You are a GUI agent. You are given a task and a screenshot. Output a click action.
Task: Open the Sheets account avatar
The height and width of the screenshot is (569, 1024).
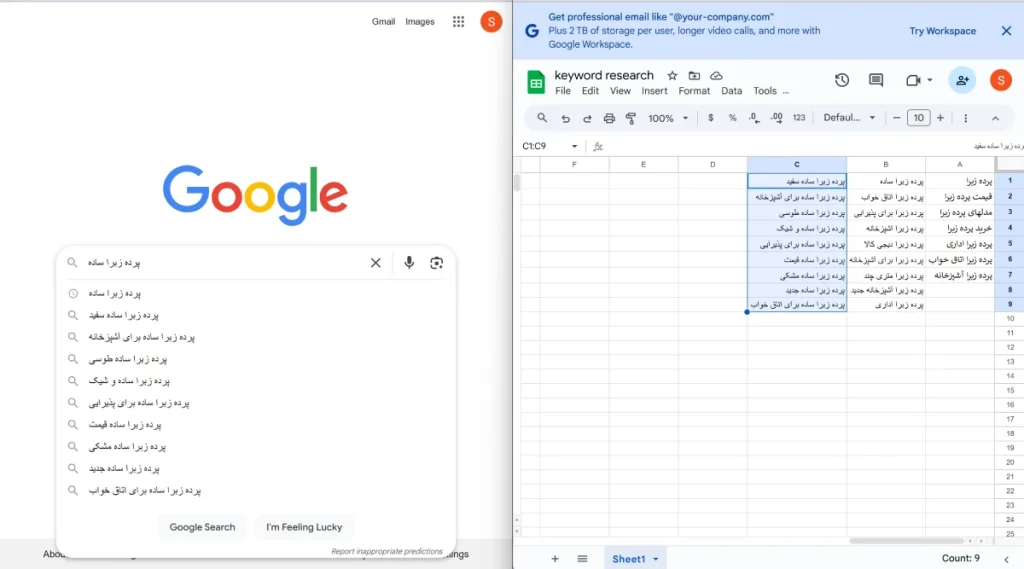1000,80
